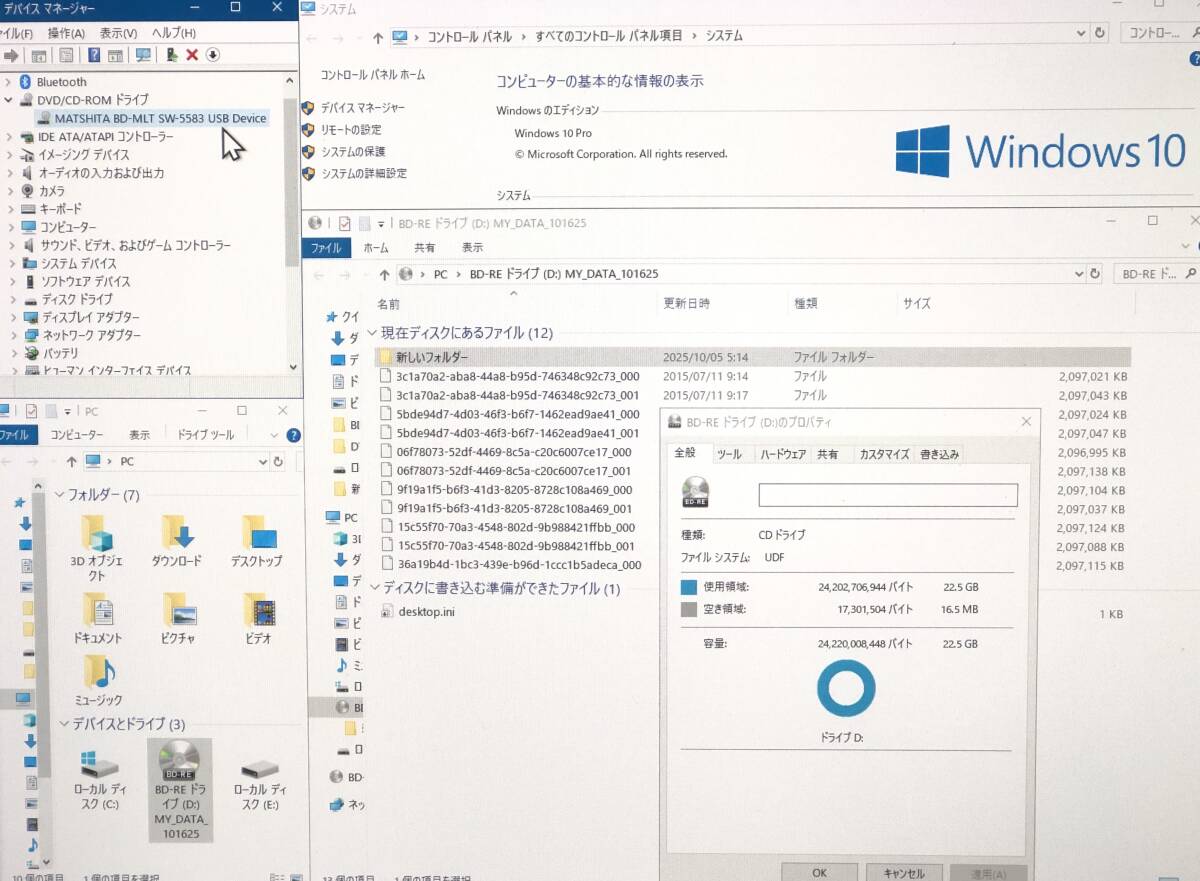Open ホーム ribbon tab in BD-RE drive window
The width and height of the screenshot is (1200, 881).
tap(376, 248)
